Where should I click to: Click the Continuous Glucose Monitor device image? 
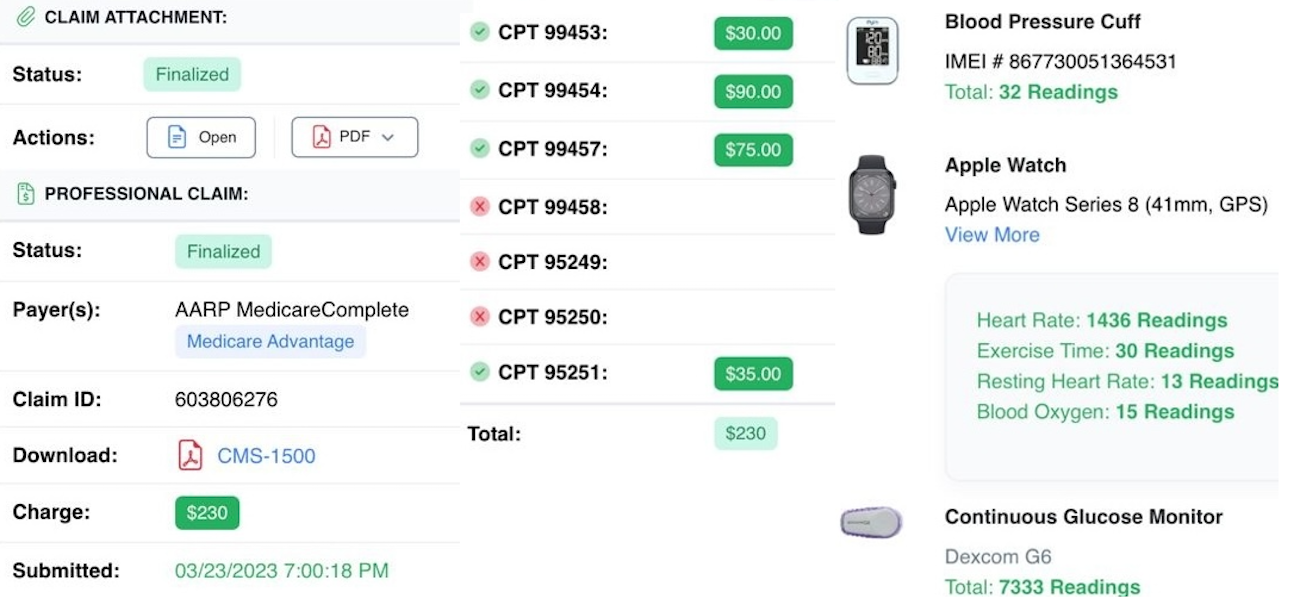point(871,522)
